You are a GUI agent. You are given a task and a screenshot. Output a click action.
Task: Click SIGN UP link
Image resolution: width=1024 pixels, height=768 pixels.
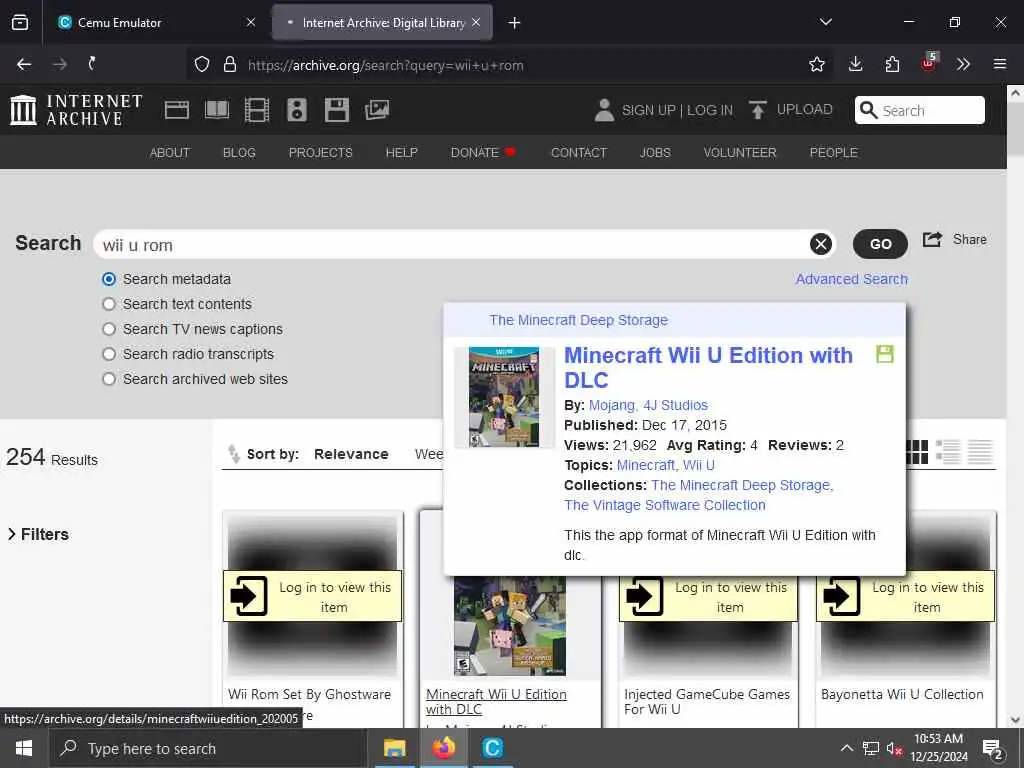click(648, 110)
